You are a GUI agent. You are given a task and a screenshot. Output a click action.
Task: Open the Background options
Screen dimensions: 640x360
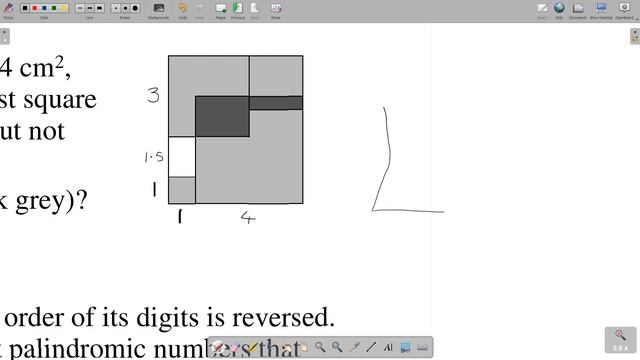pos(158,10)
